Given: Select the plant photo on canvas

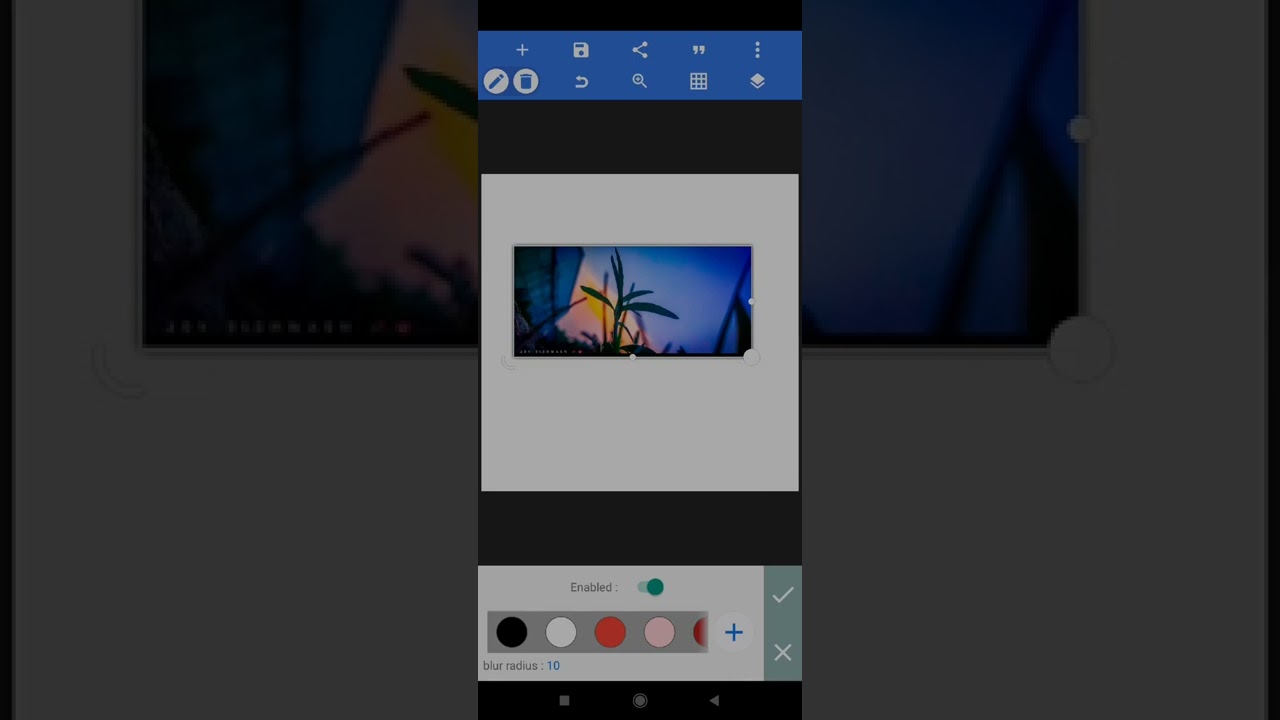Looking at the screenshot, I should tap(632, 301).
